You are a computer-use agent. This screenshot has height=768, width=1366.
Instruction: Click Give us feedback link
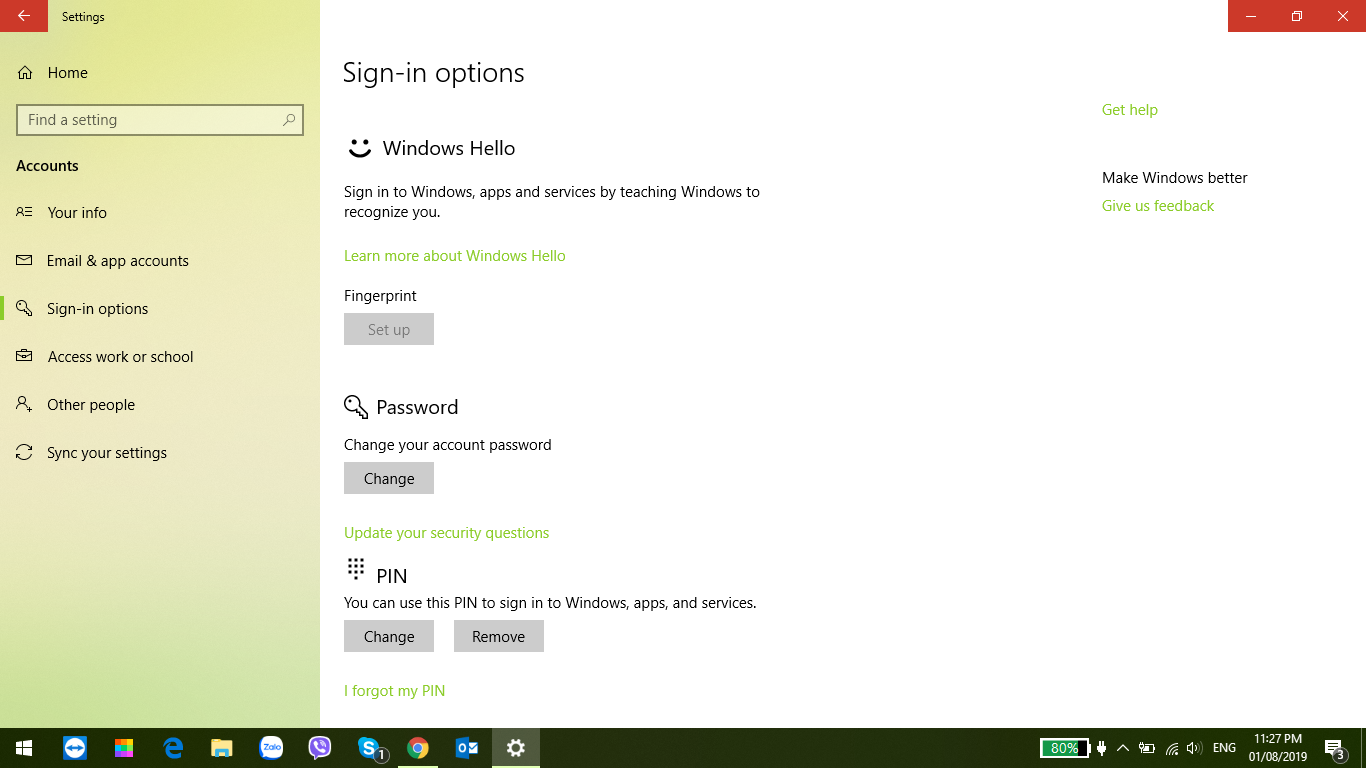pyautogui.click(x=1158, y=206)
